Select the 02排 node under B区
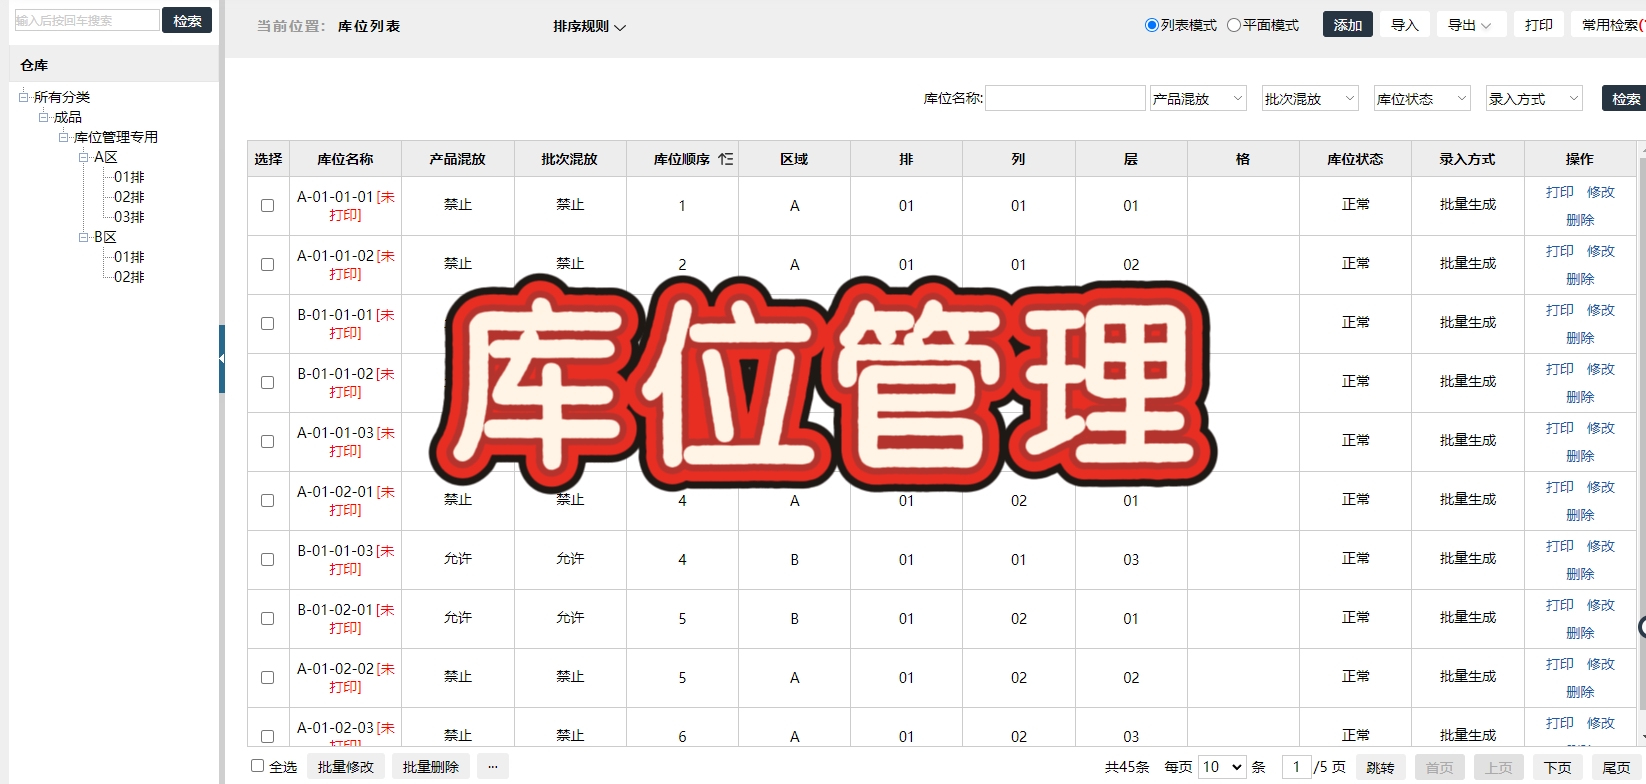Image resolution: width=1646 pixels, height=784 pixels. pyautogui.click(x=129, y=277)
